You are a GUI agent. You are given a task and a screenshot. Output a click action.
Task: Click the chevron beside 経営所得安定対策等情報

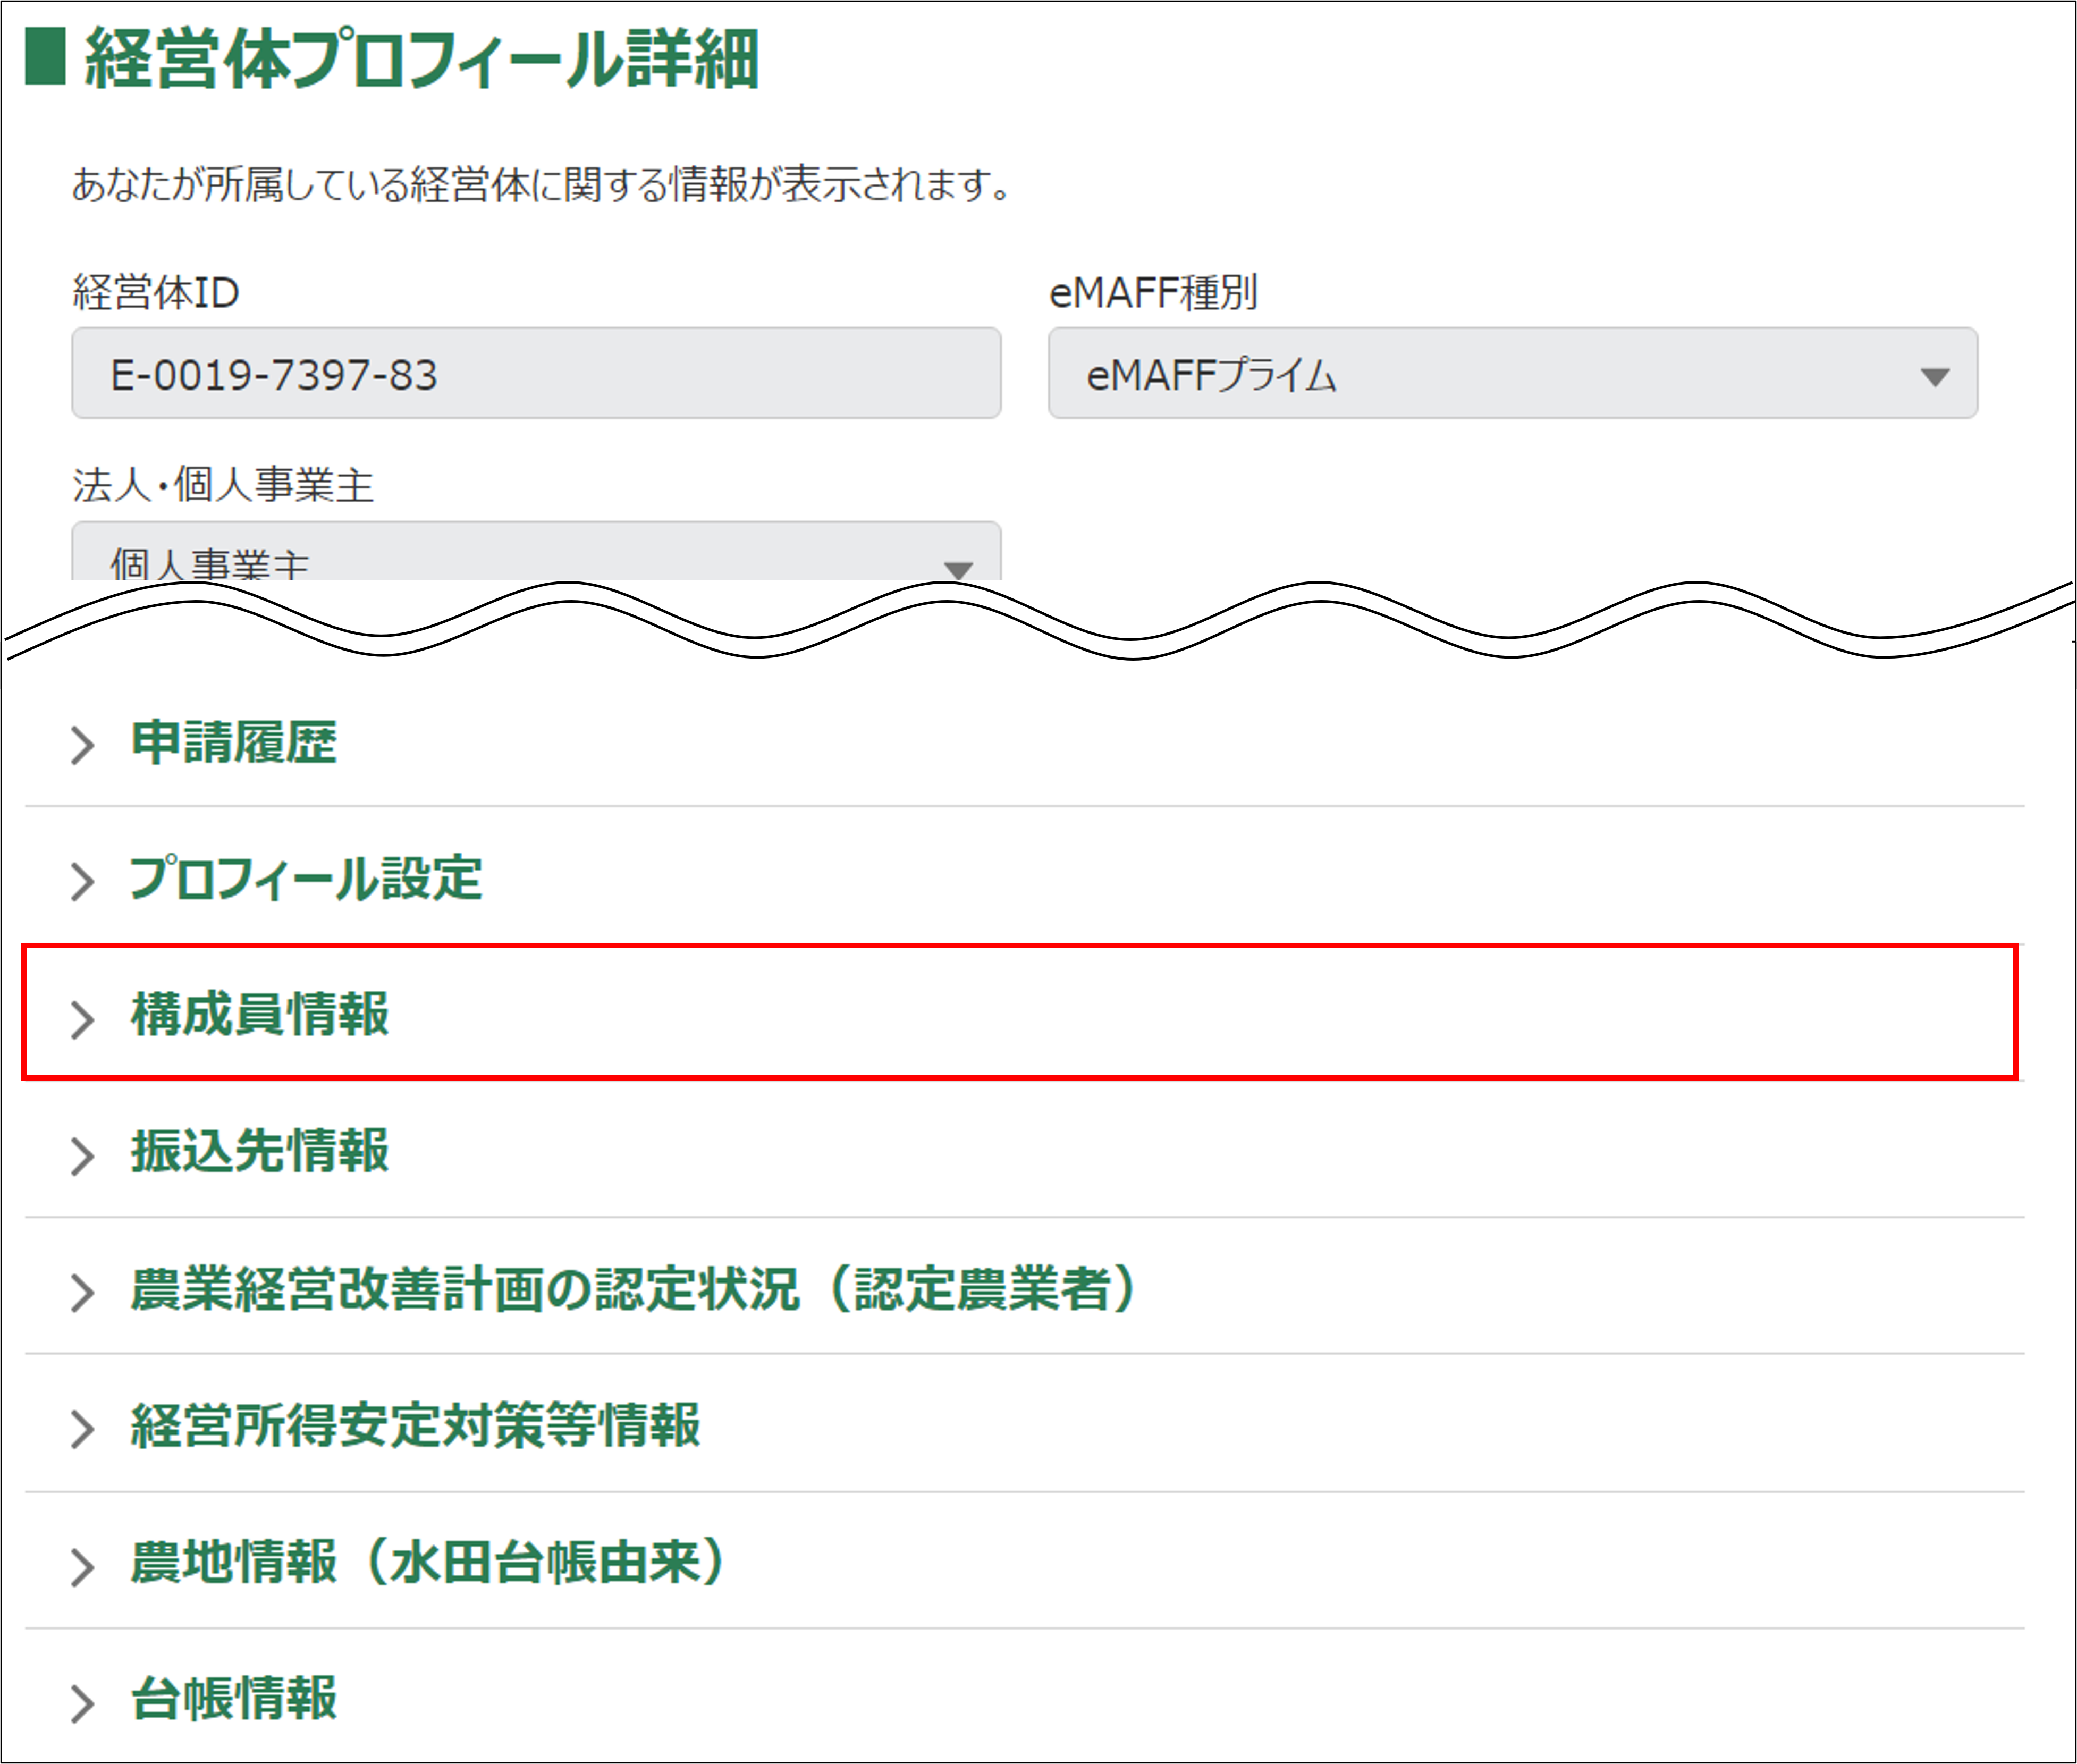pos(83,1430)
